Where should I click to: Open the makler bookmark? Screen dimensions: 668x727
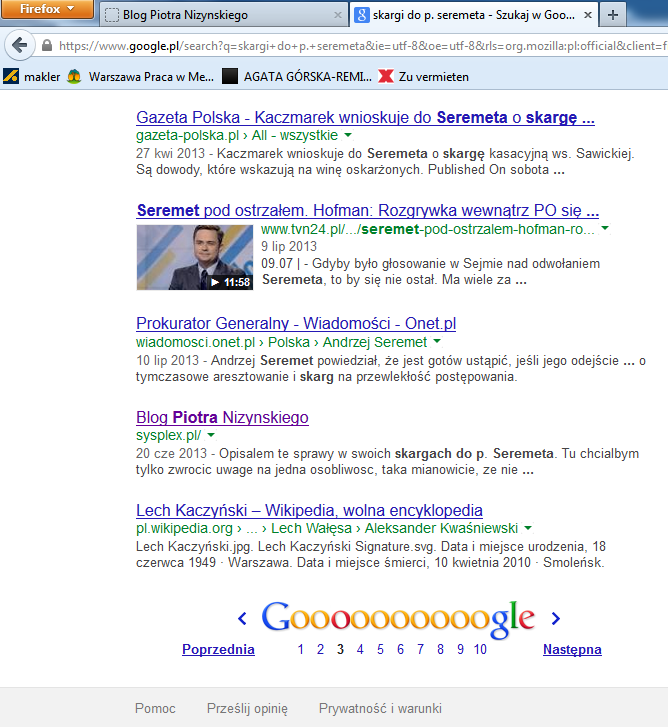click(x=32, y=77)
